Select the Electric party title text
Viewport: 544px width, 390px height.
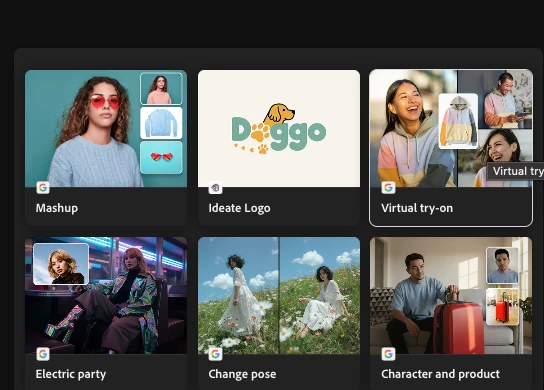71,374
